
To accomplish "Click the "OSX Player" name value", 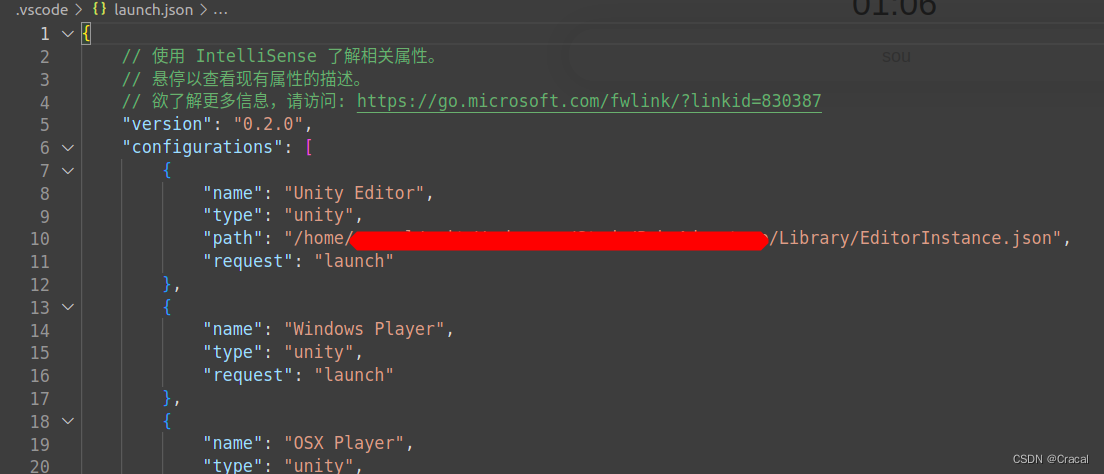I will coord(345,443).
